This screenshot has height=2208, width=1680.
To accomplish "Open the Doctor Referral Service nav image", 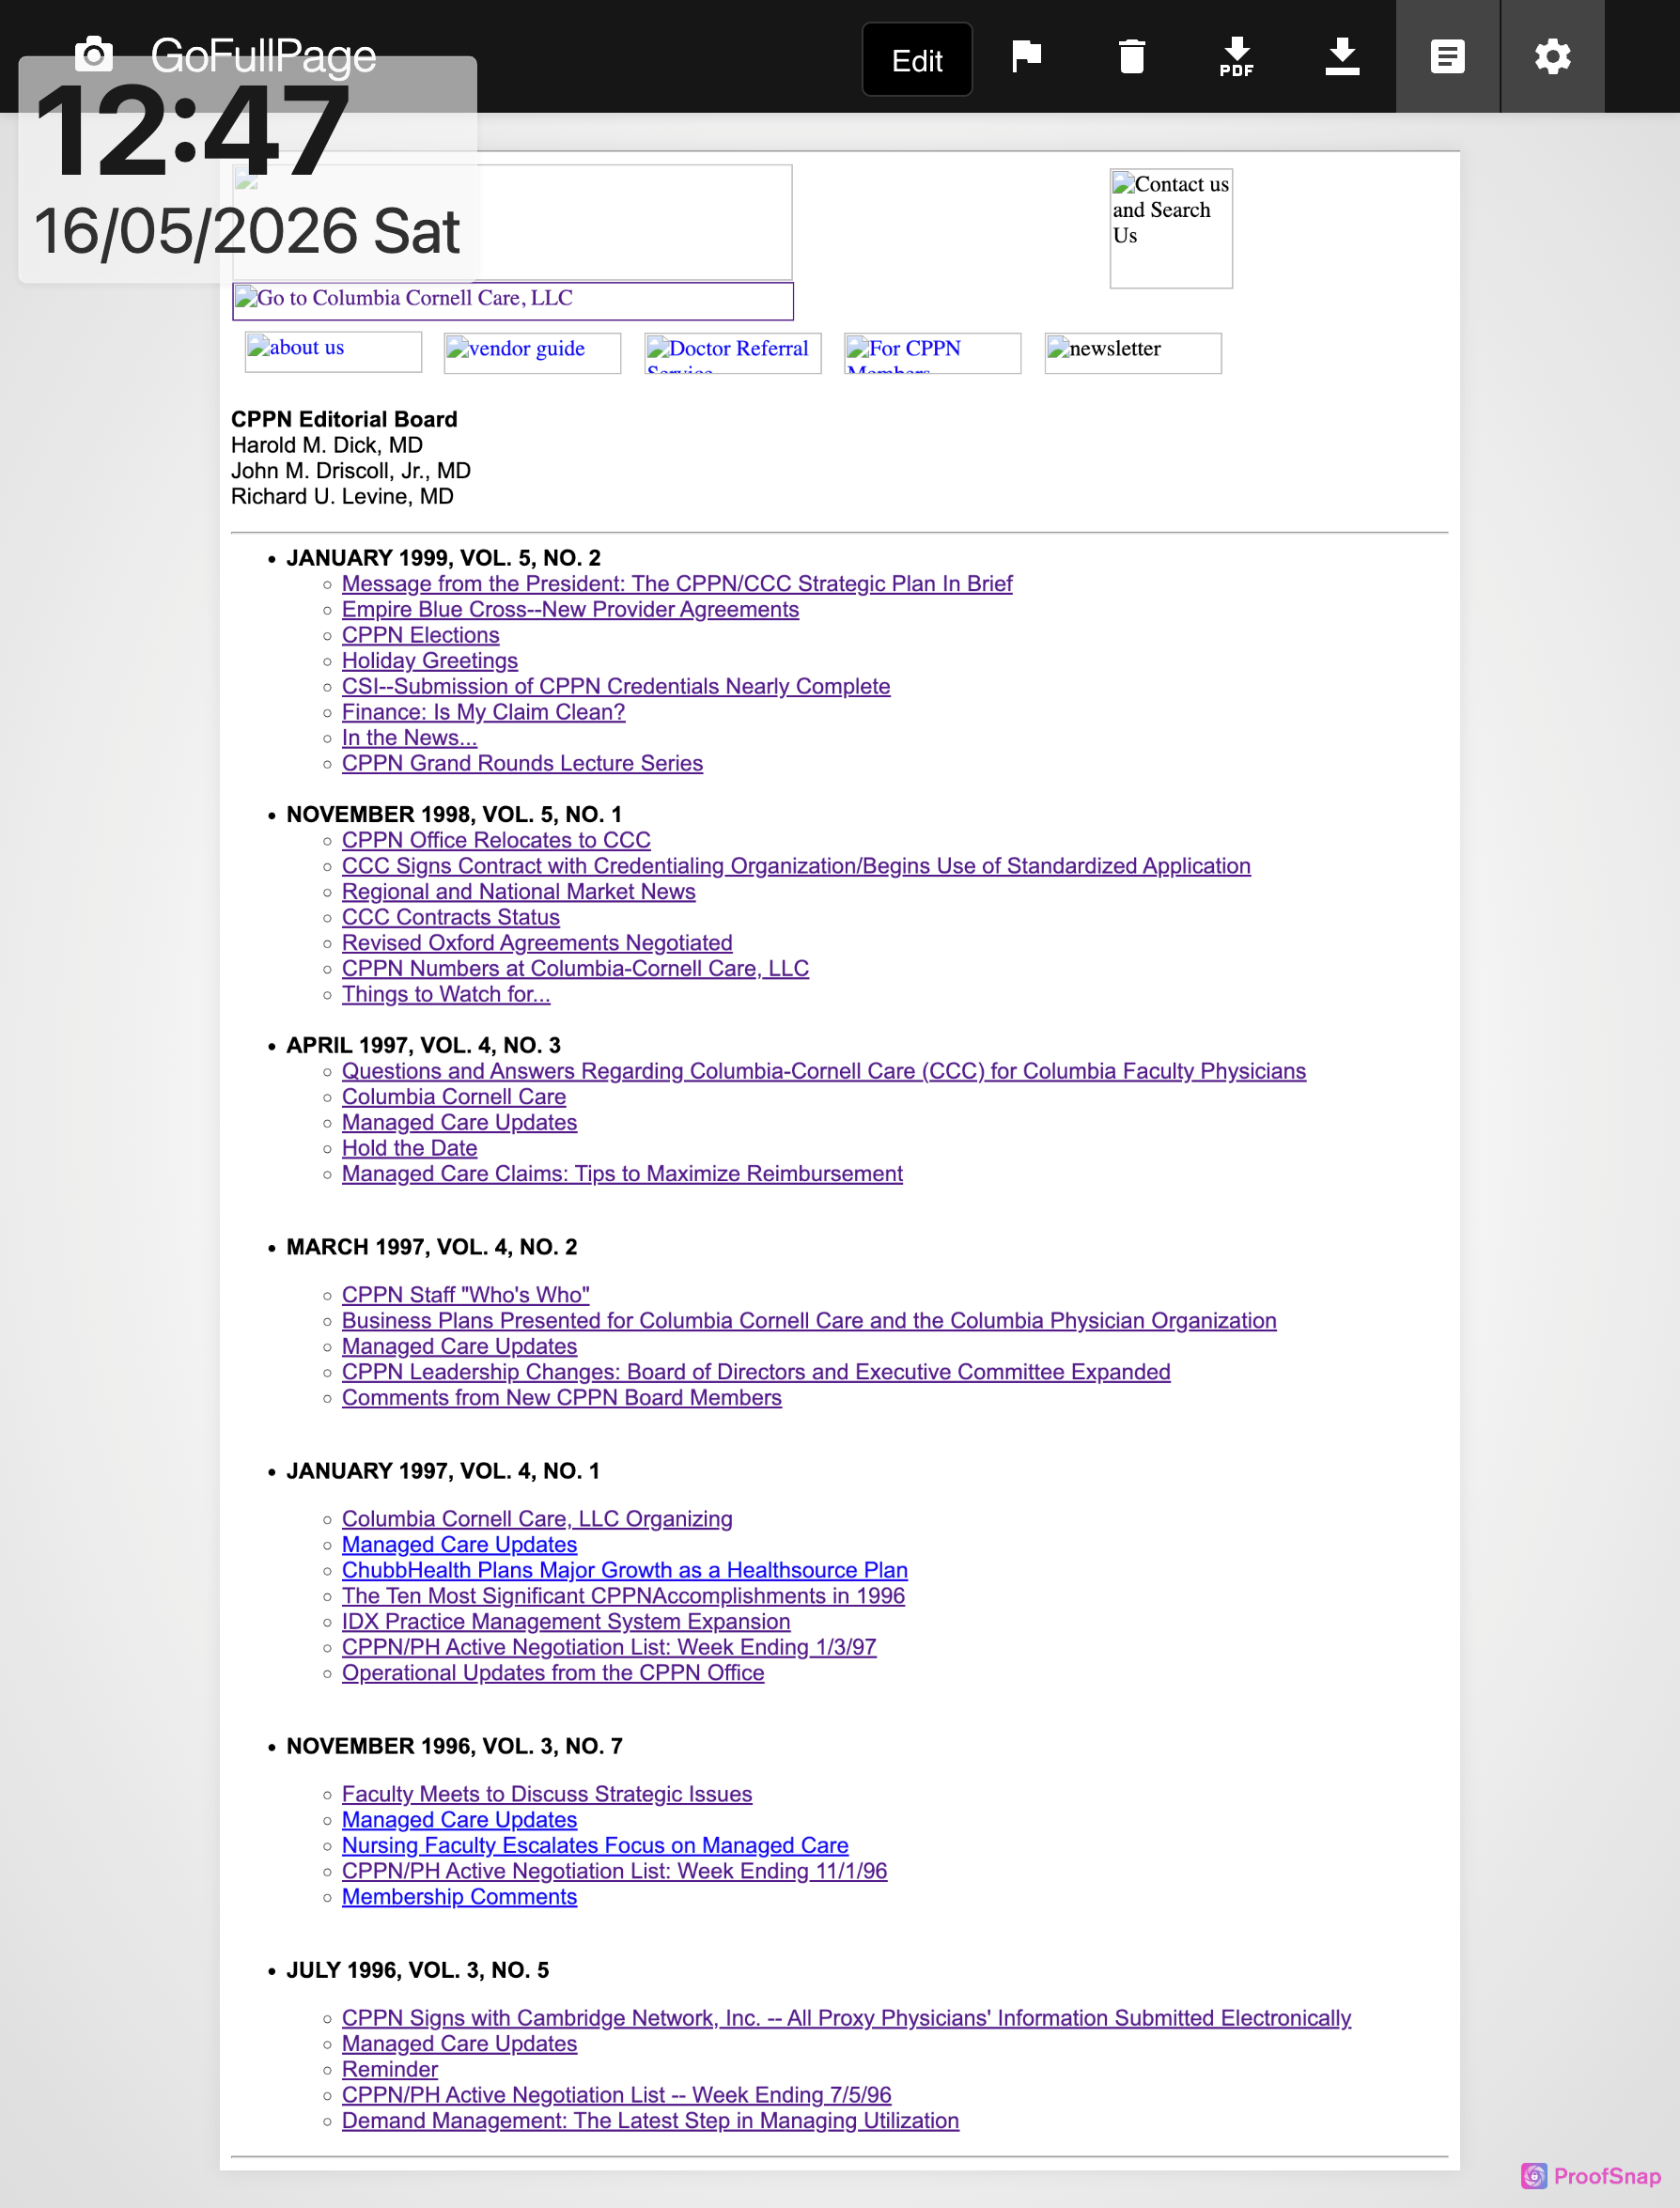I will [x=732, y=353].
